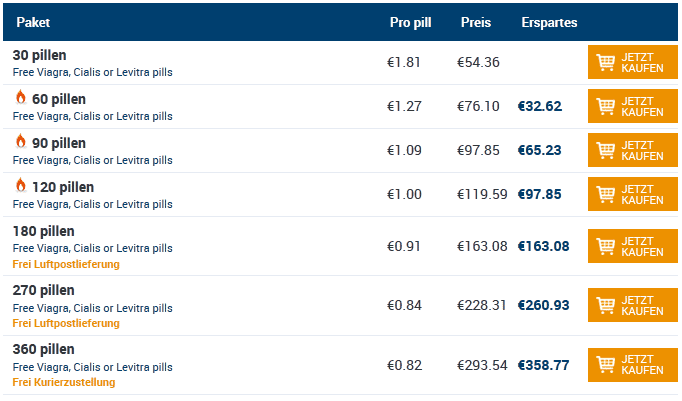Image resolution: width=682 pixels, height=401 pixels.
Task: Click Frei Luftpostlieferung text under 180 pillen
Action: [x=66, y=264]
